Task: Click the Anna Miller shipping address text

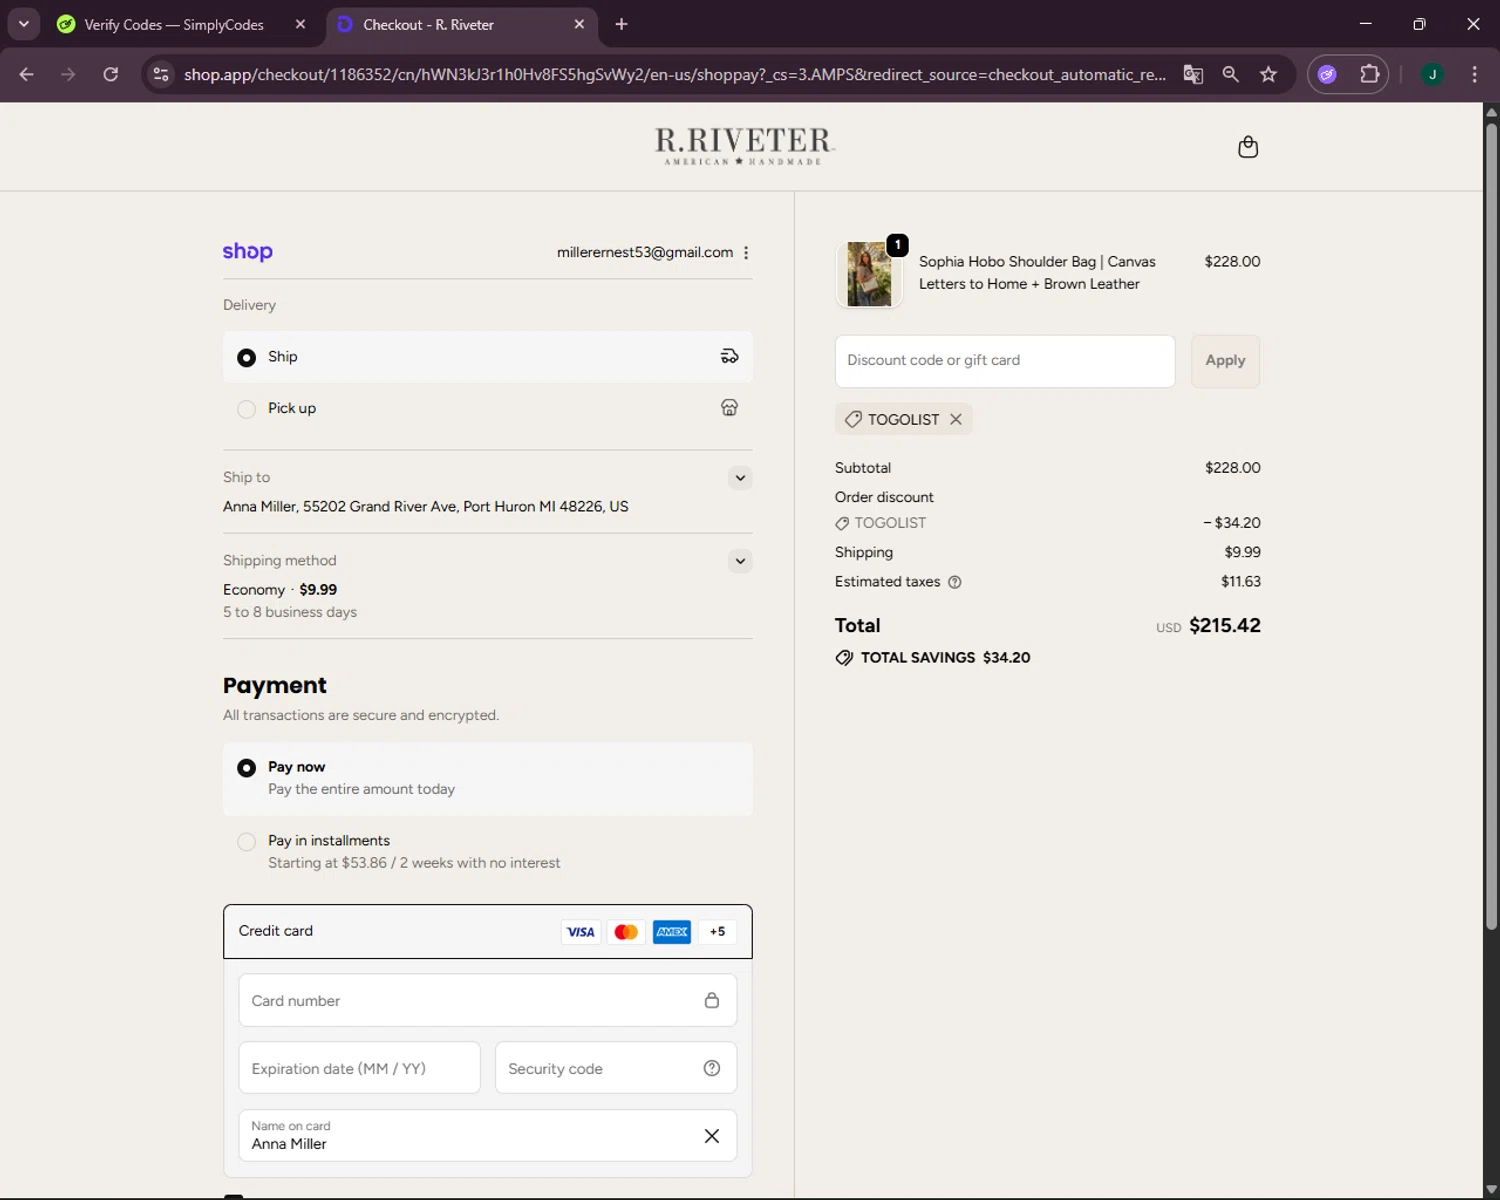Action: click(x=426, y=507)
